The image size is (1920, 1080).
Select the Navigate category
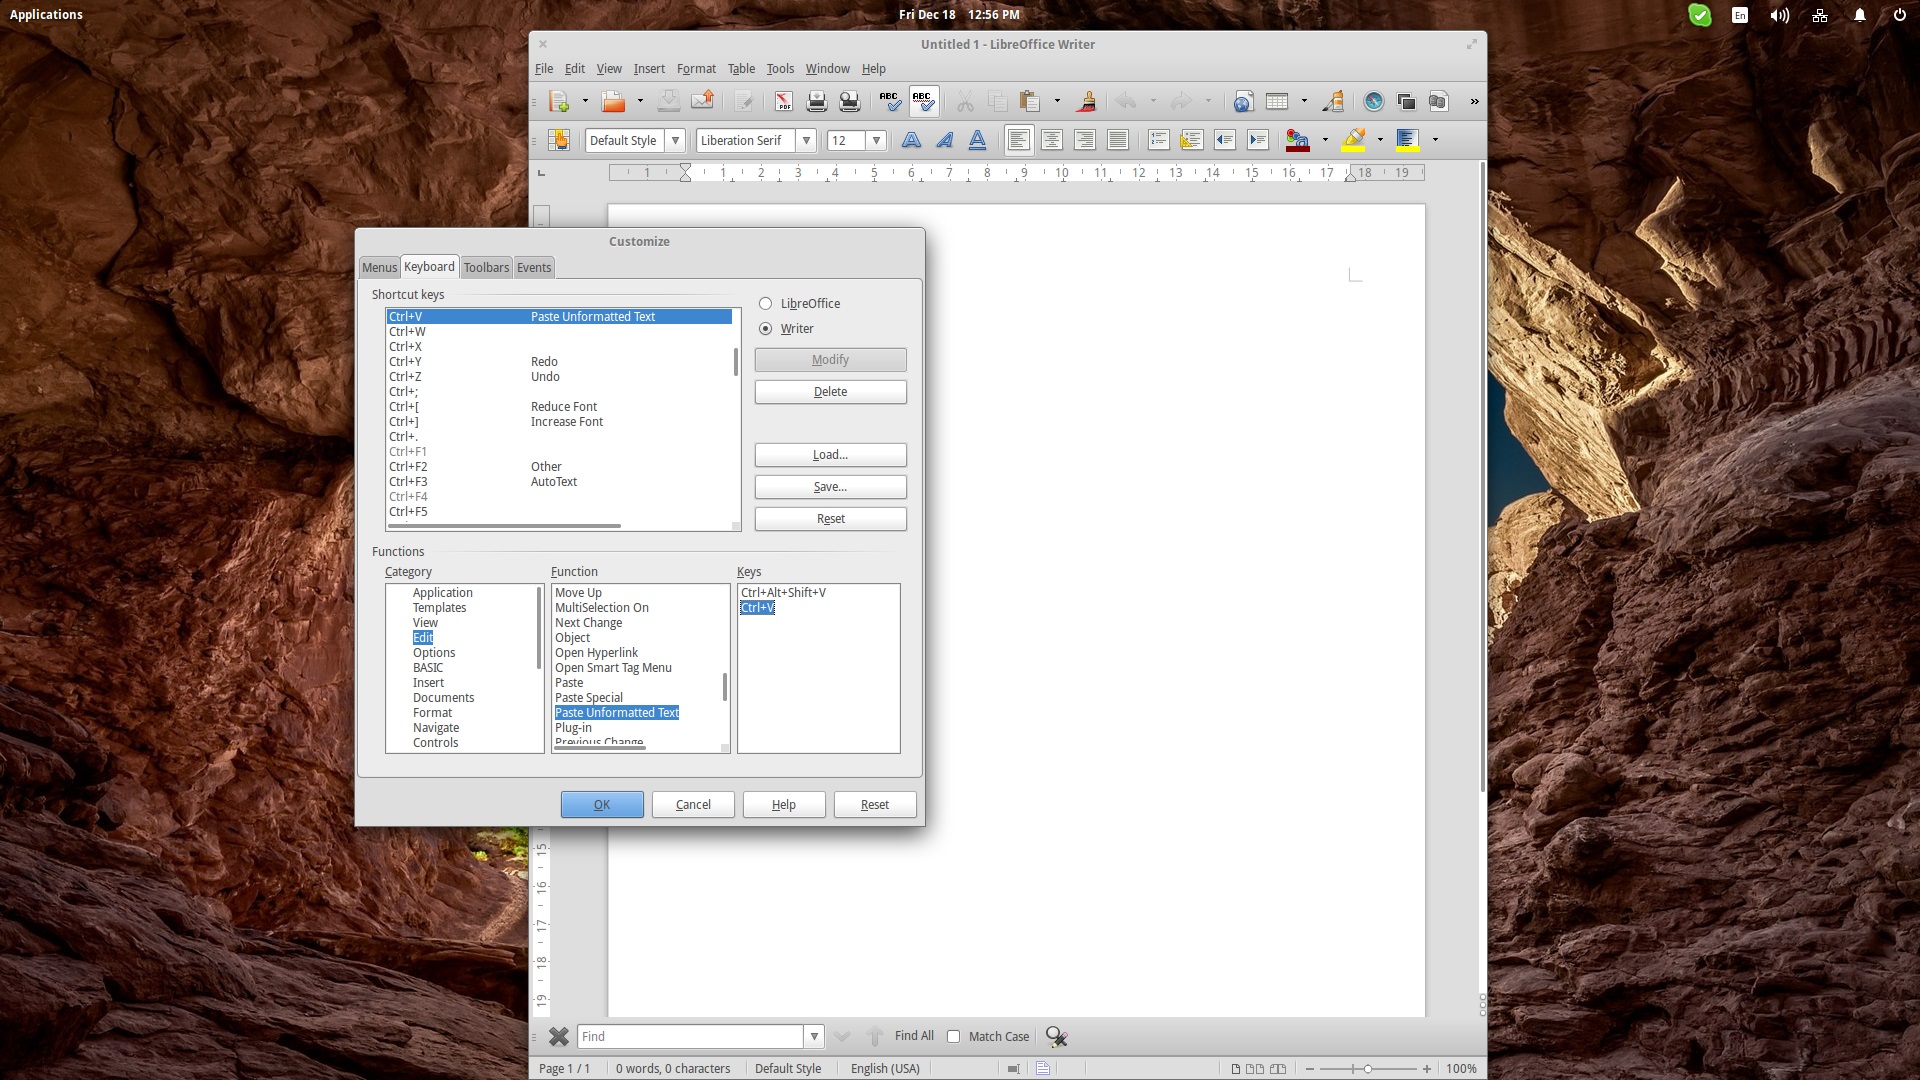pyautogui.click(x=436, y=728)
